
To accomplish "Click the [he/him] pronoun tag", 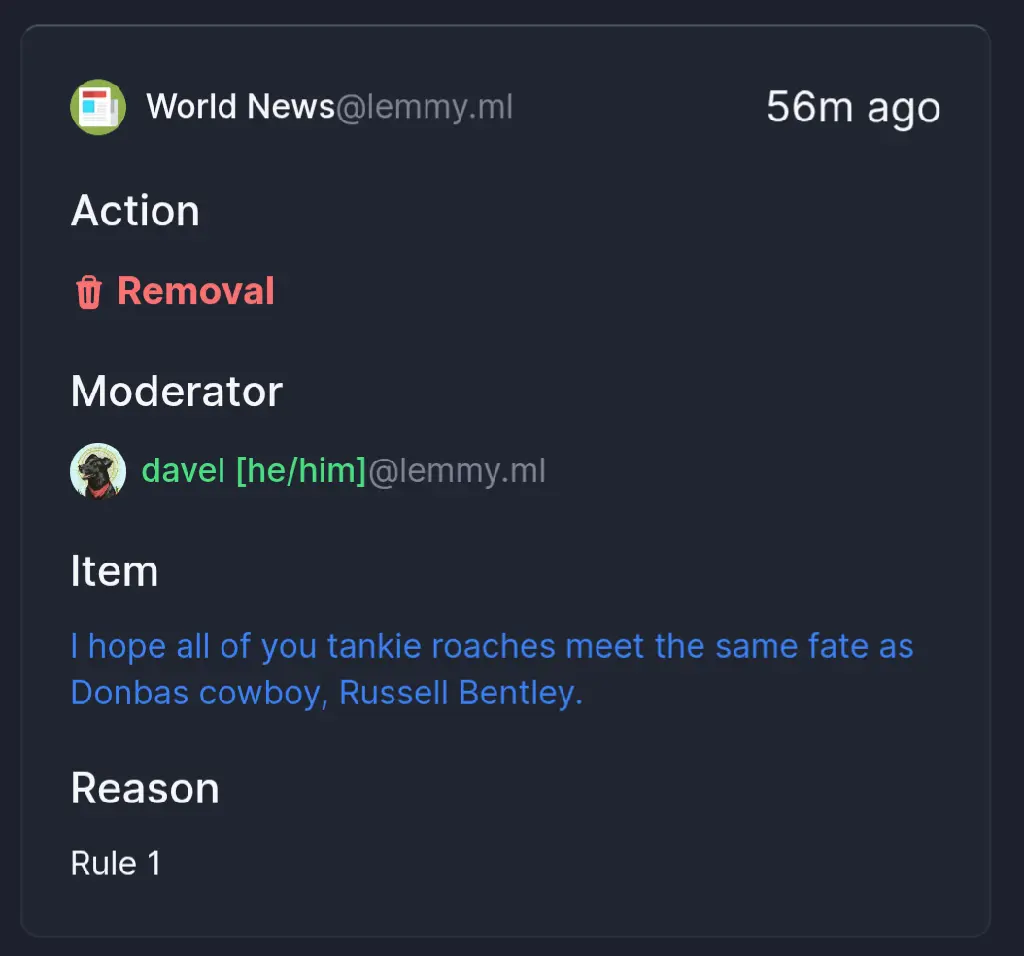I will tap(300, 470).
